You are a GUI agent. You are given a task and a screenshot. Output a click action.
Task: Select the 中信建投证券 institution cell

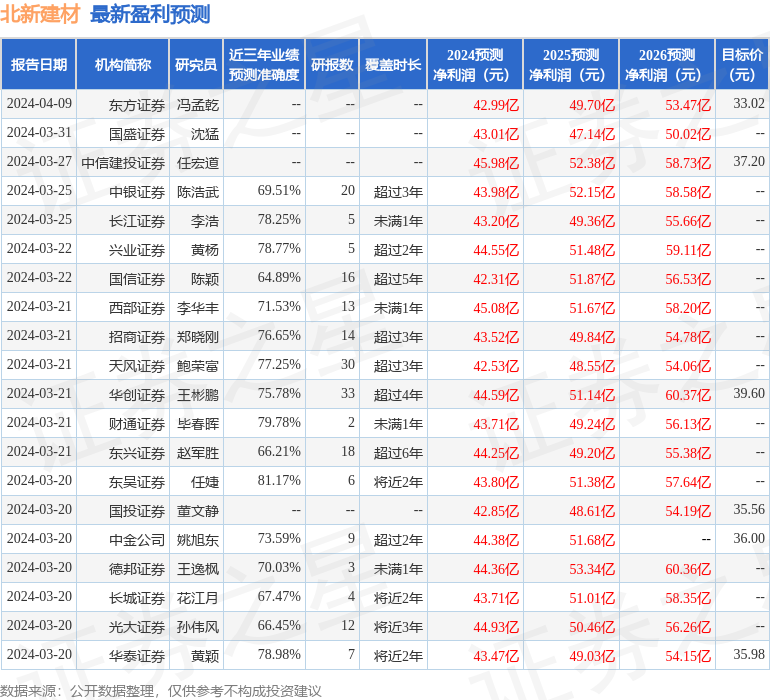click(x=123, y=163)
